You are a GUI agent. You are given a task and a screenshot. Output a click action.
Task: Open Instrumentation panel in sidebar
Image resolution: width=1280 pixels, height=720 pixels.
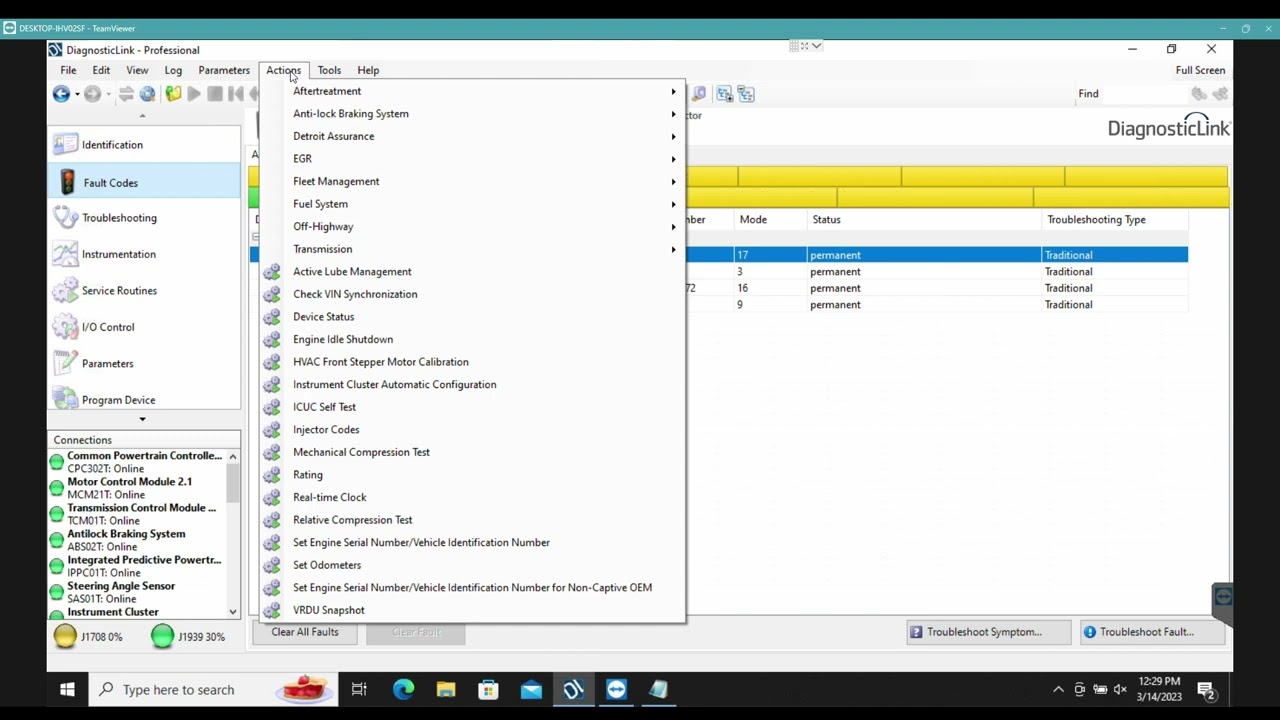point(145,254)
